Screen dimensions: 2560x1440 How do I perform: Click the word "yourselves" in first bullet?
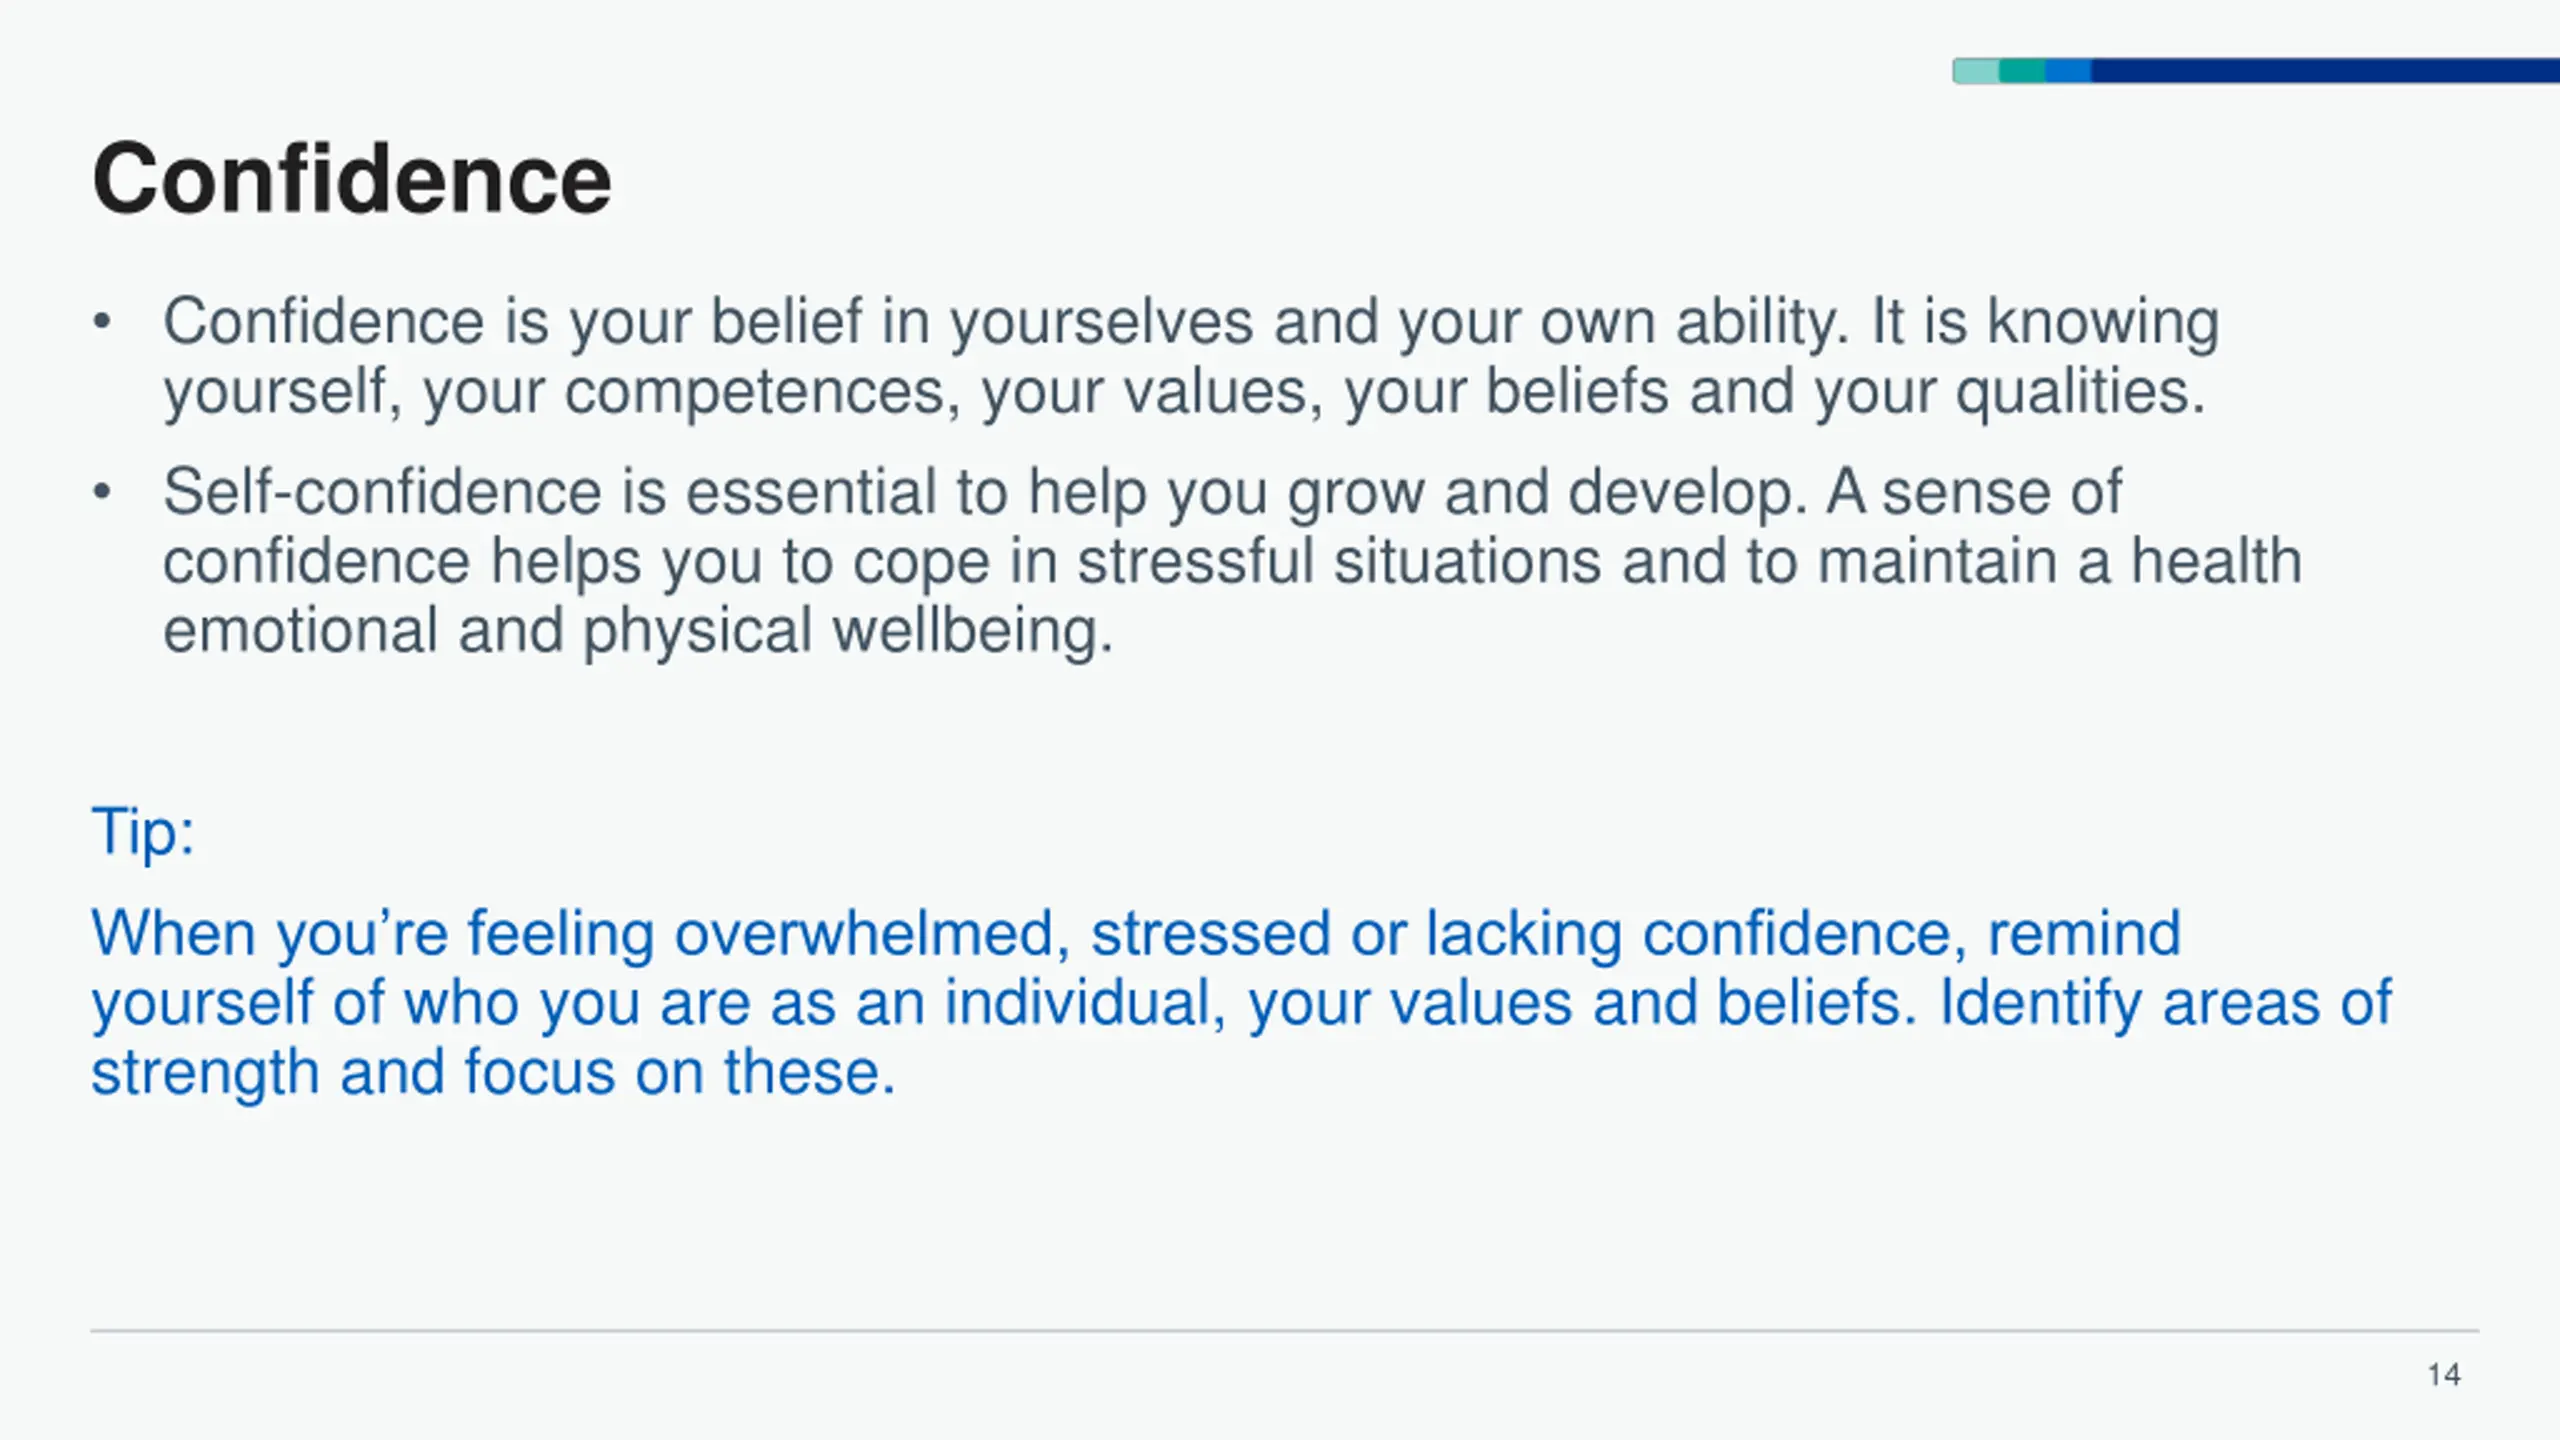point(1101,322)
